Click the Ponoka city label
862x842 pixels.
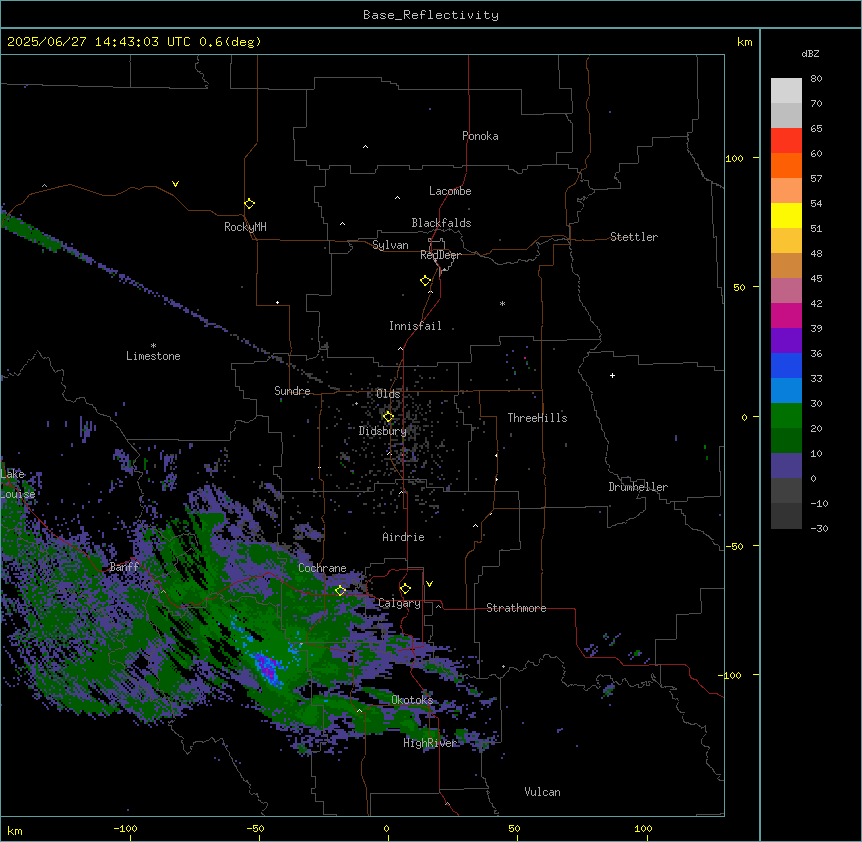480,136
